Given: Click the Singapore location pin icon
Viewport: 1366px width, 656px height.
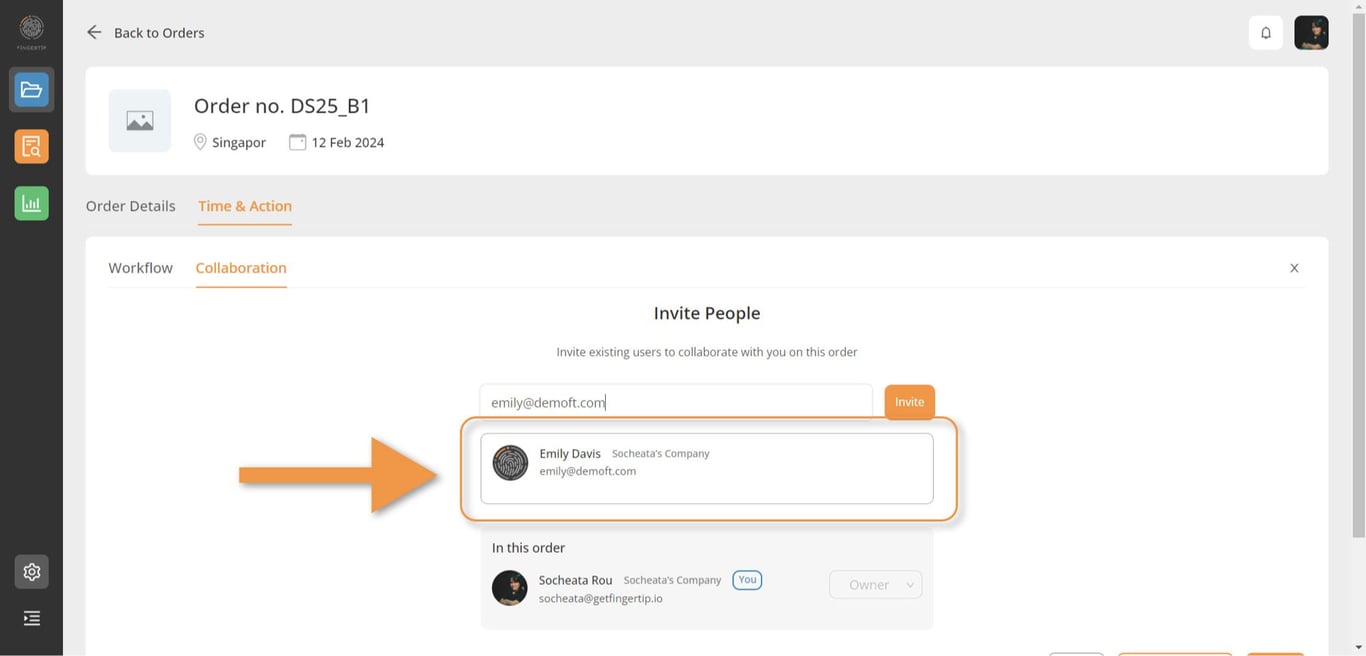Looking at the screenshot, I should click(200, 141).
